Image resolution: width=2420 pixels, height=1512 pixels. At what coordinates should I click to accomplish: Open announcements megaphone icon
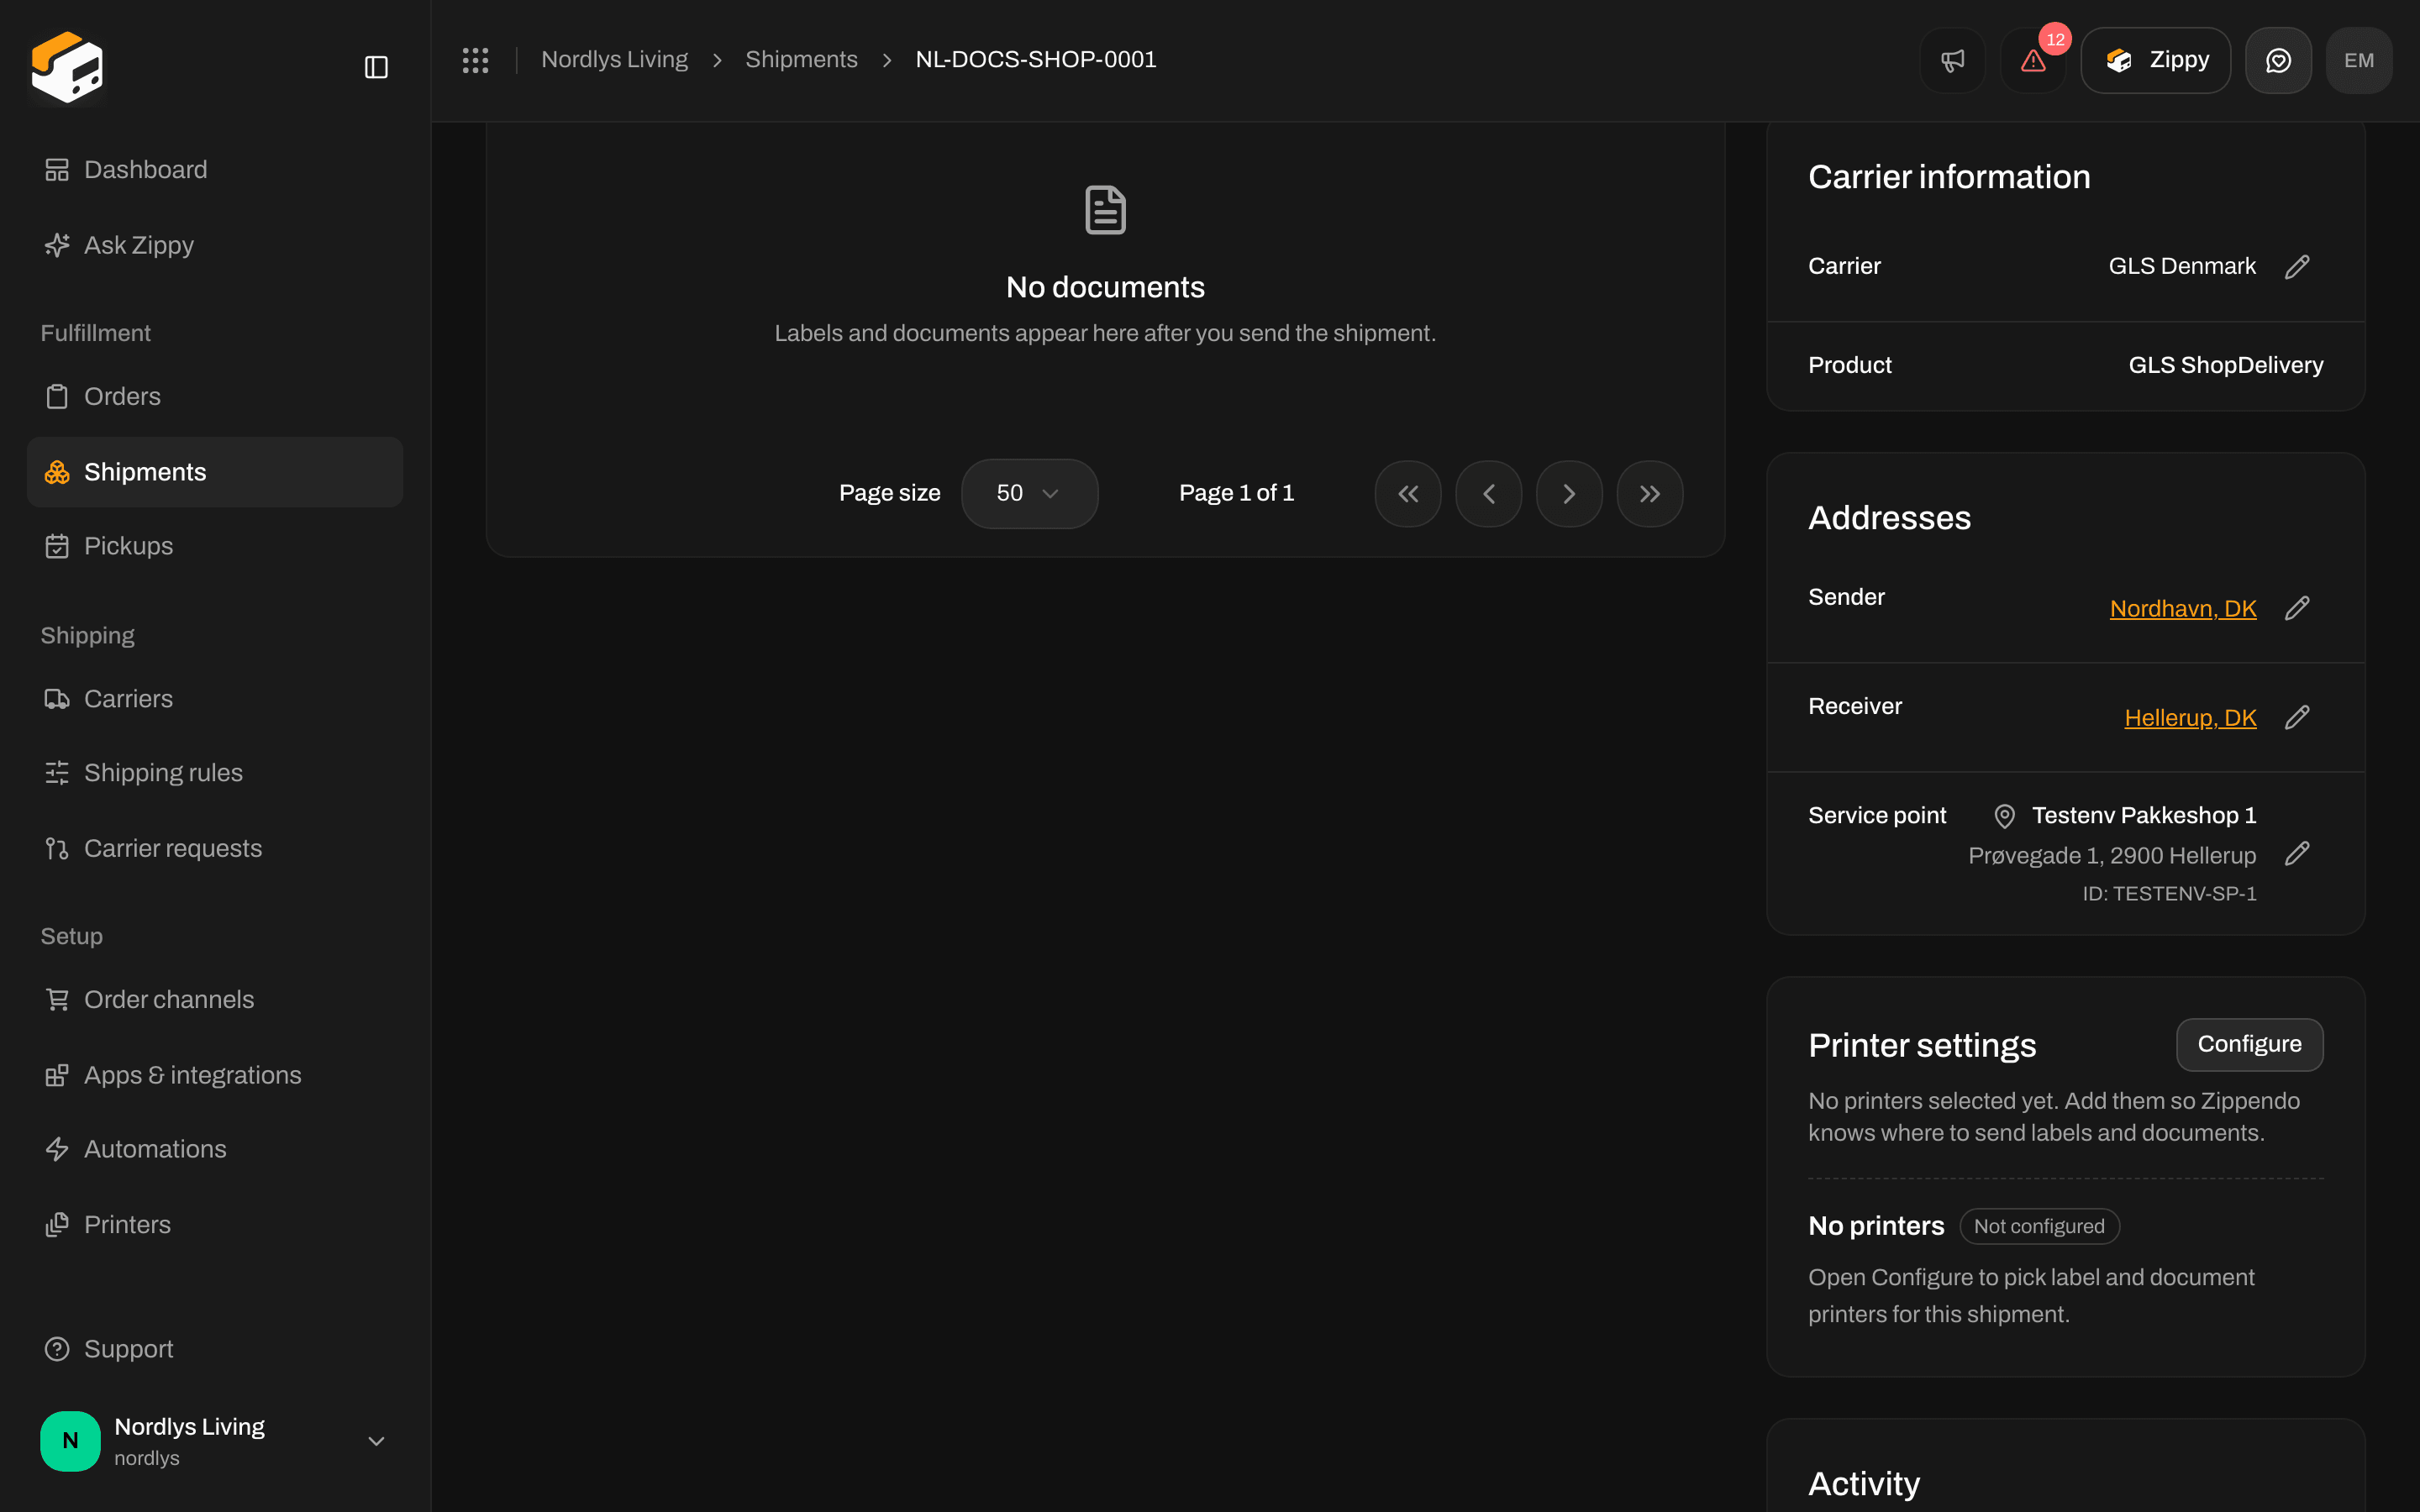click(1952, 60)
